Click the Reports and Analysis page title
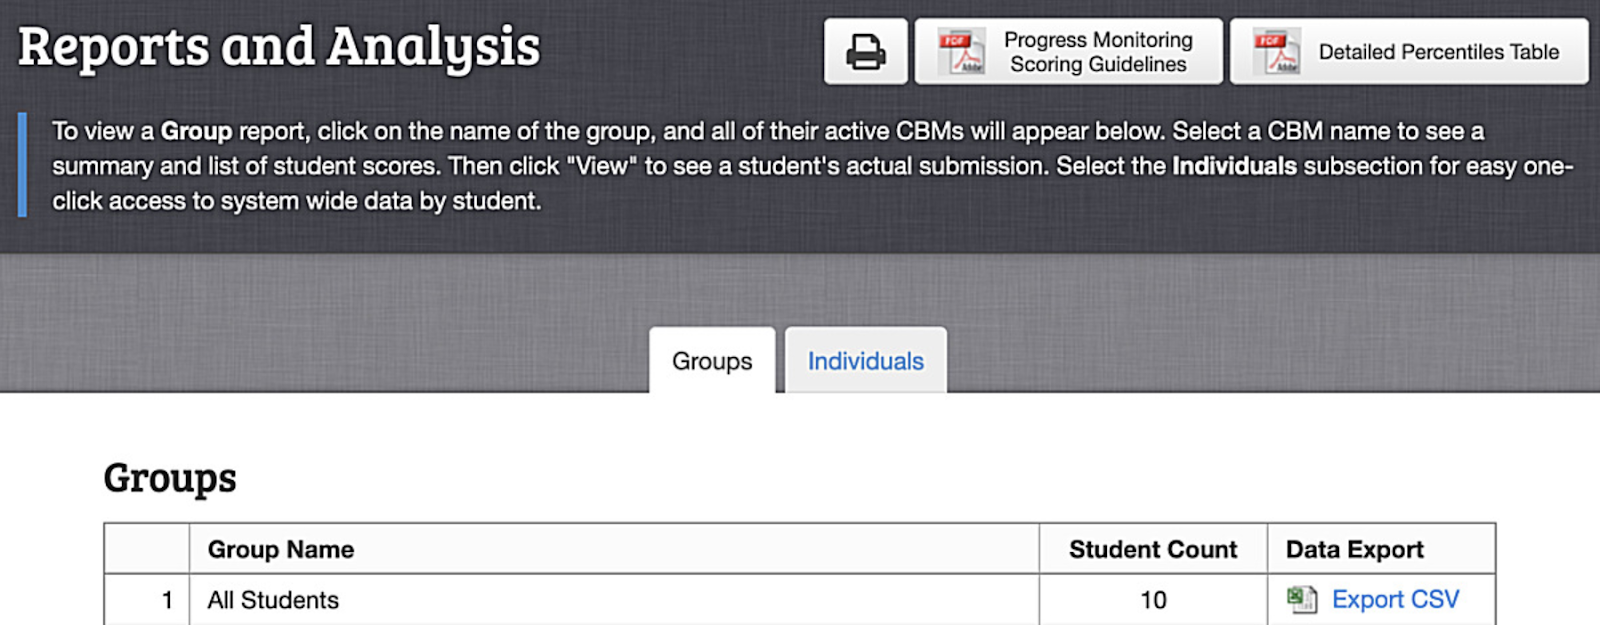1600x625 pixels. 279,47
